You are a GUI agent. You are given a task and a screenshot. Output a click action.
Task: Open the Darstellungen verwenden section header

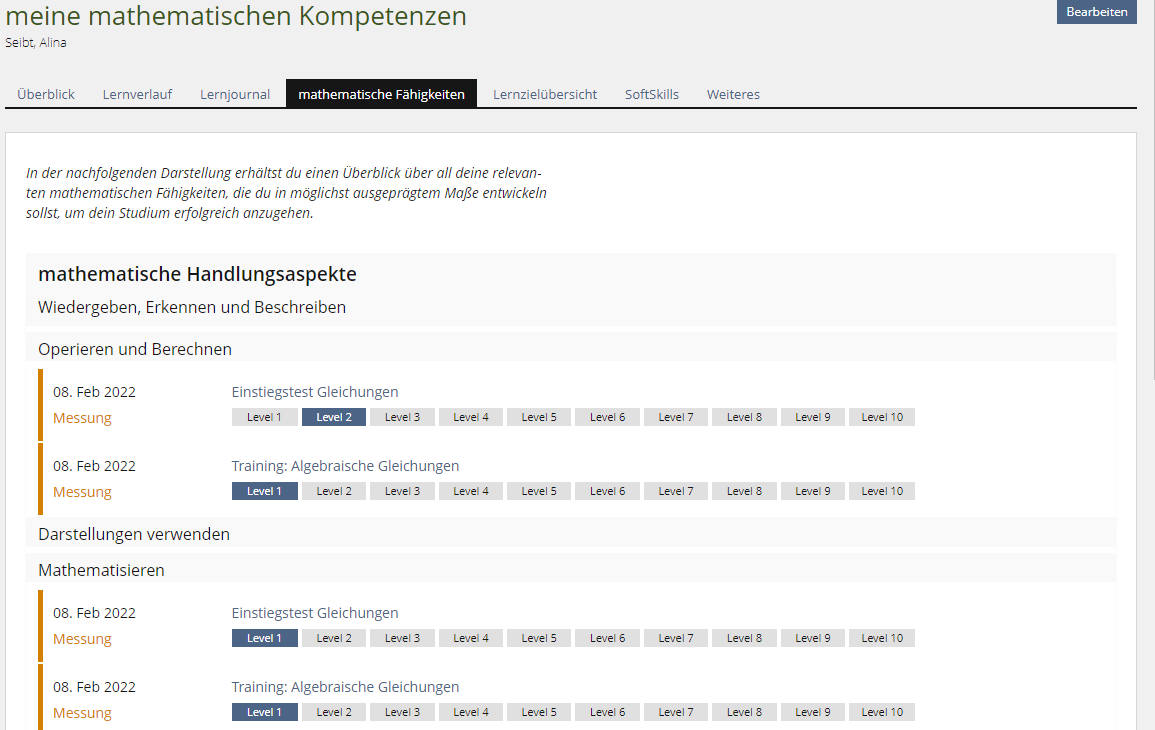tap(134, 533)
